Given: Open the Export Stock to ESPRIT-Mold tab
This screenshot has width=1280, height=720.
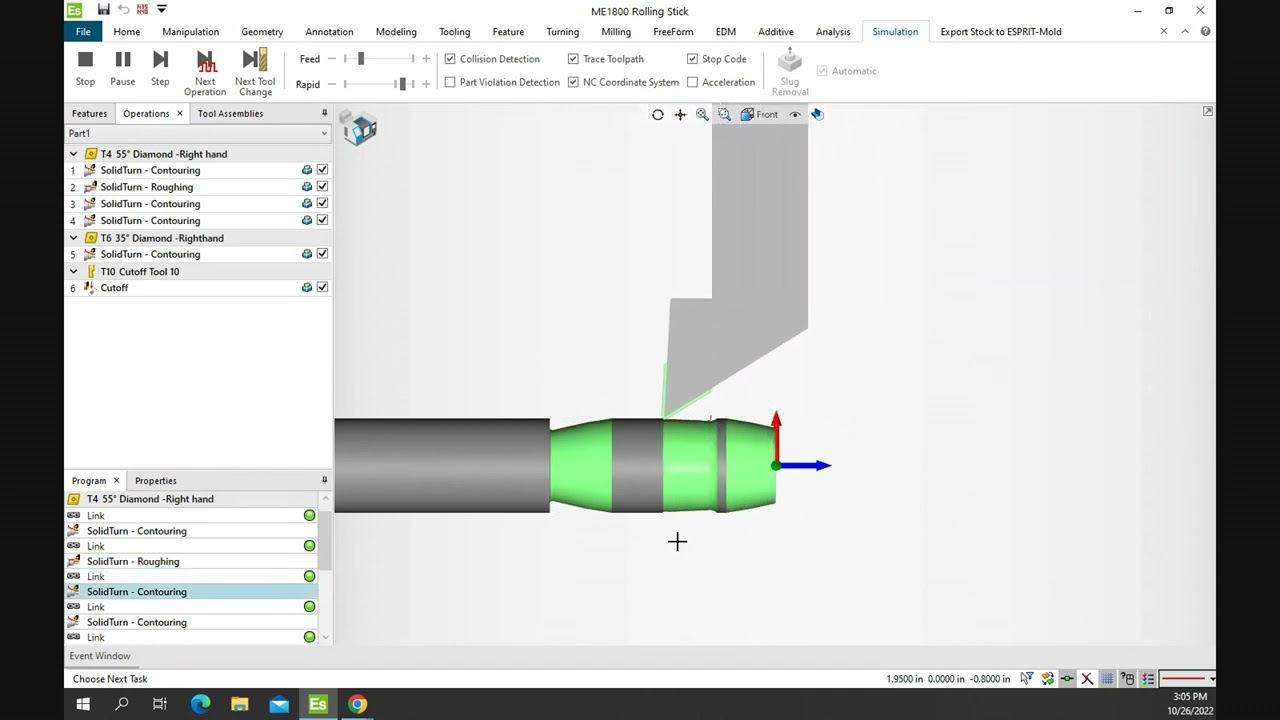Looking at the screenshot, I should [1001, 32].
